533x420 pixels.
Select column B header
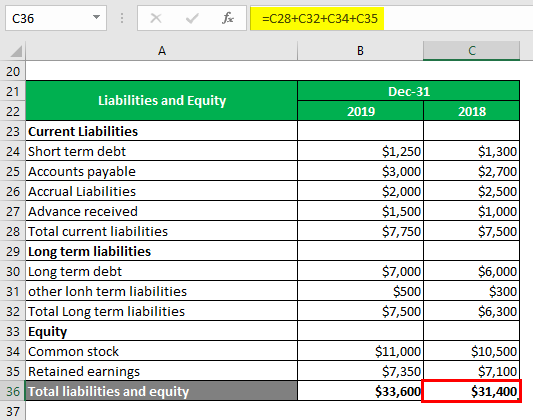(360, 51)
